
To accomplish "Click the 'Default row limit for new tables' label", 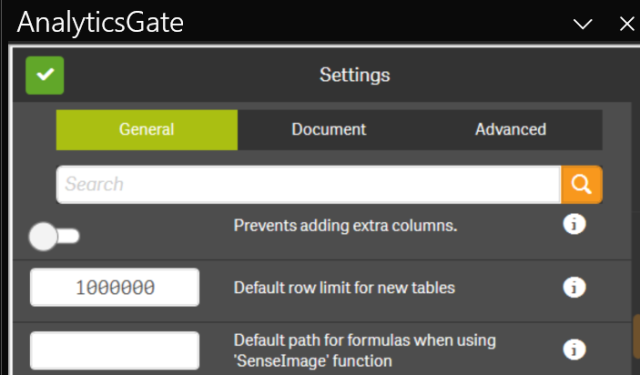I will pos(344,288).
